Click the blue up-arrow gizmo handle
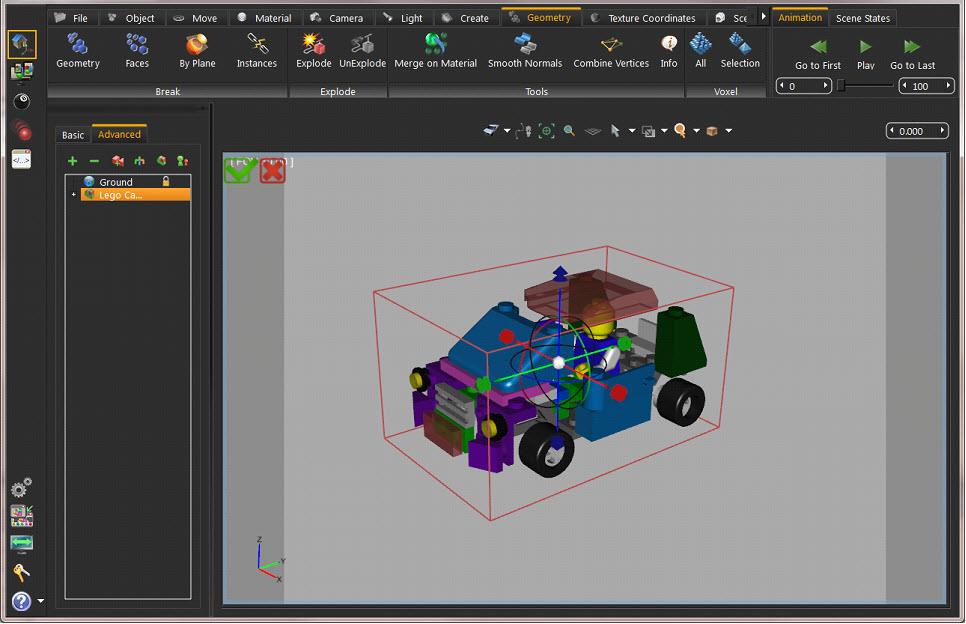Image resolution: width=966 pixels, height=624 pixels. pos(559,273)
